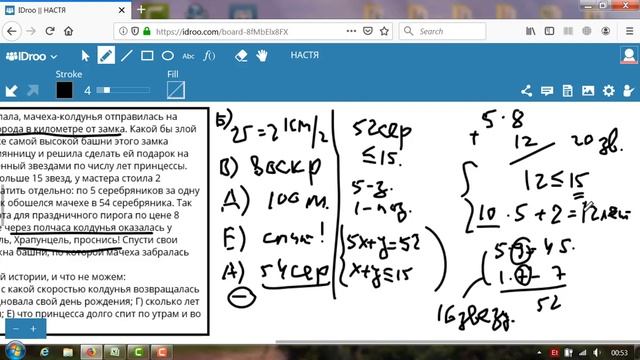
Task: View the site information icon
Action: pos(123,31)
